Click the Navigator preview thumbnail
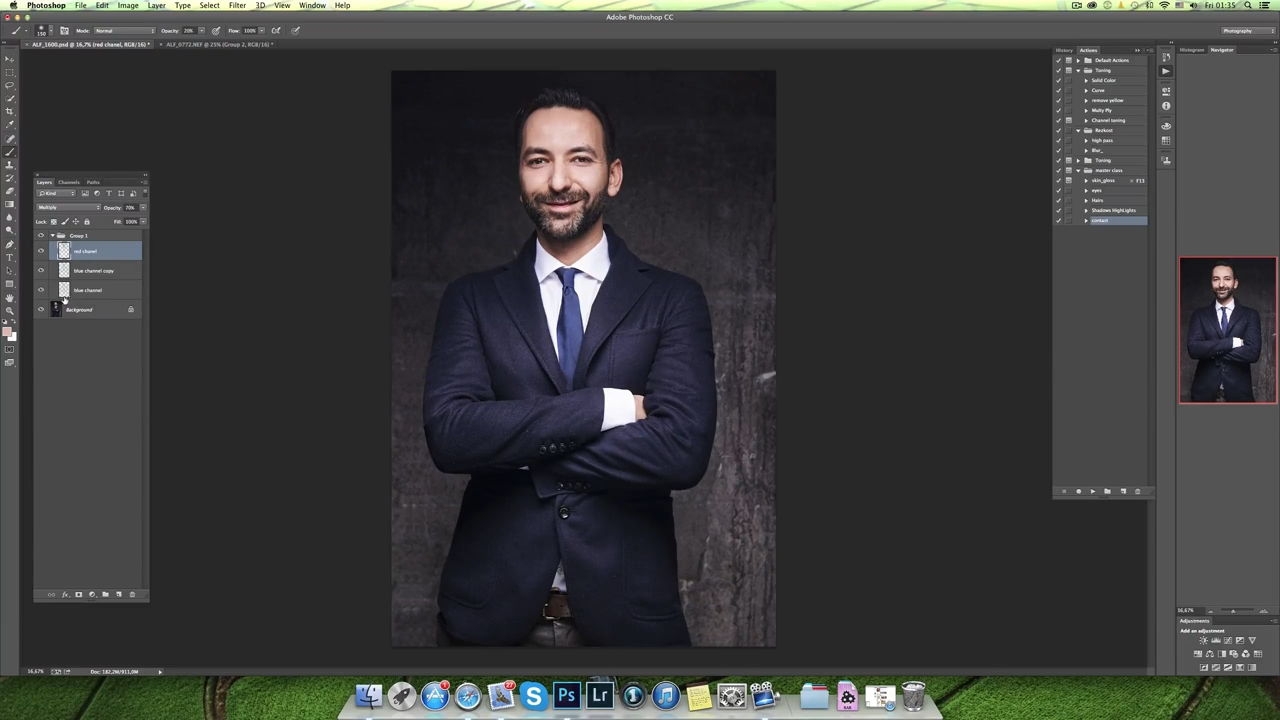Viewport: 1280px width, 720px height. [x=1228, y=331]
